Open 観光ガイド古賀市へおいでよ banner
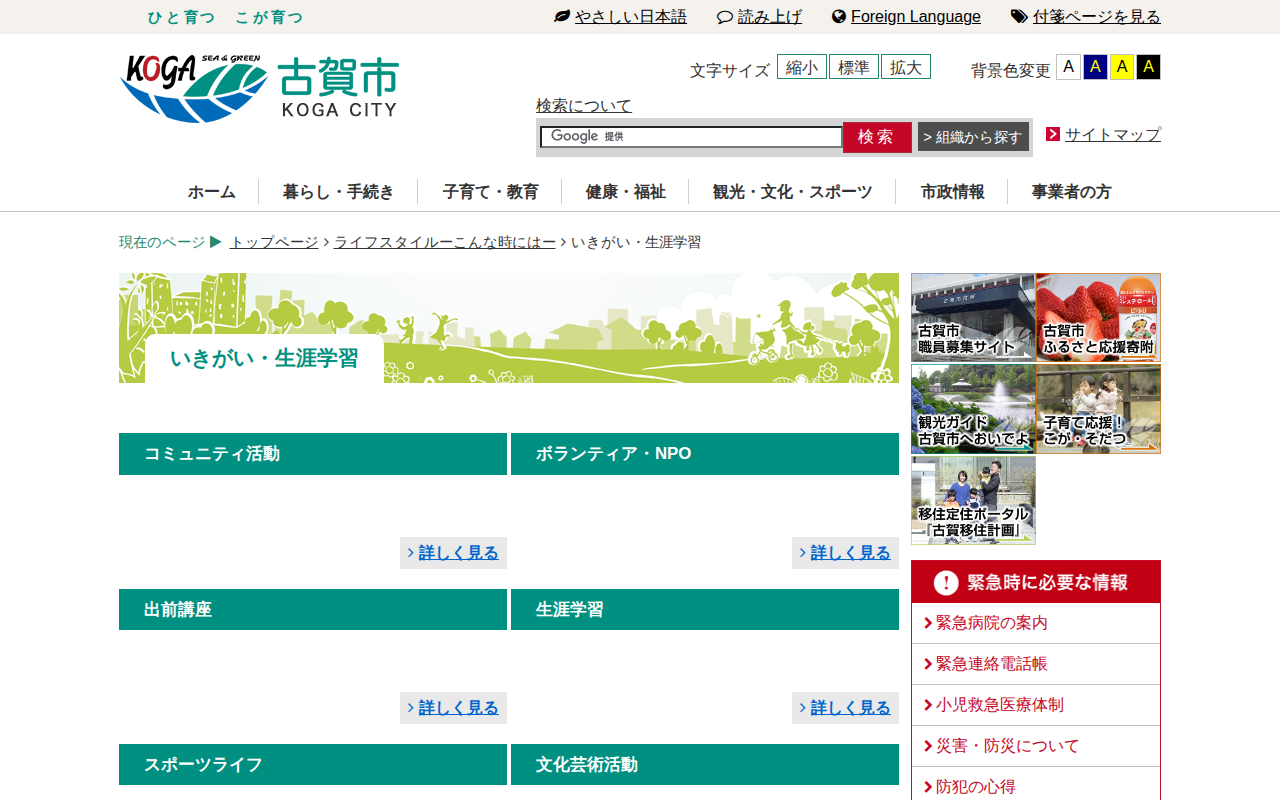This screenshot has height=800, width=1280. [973, 409]
